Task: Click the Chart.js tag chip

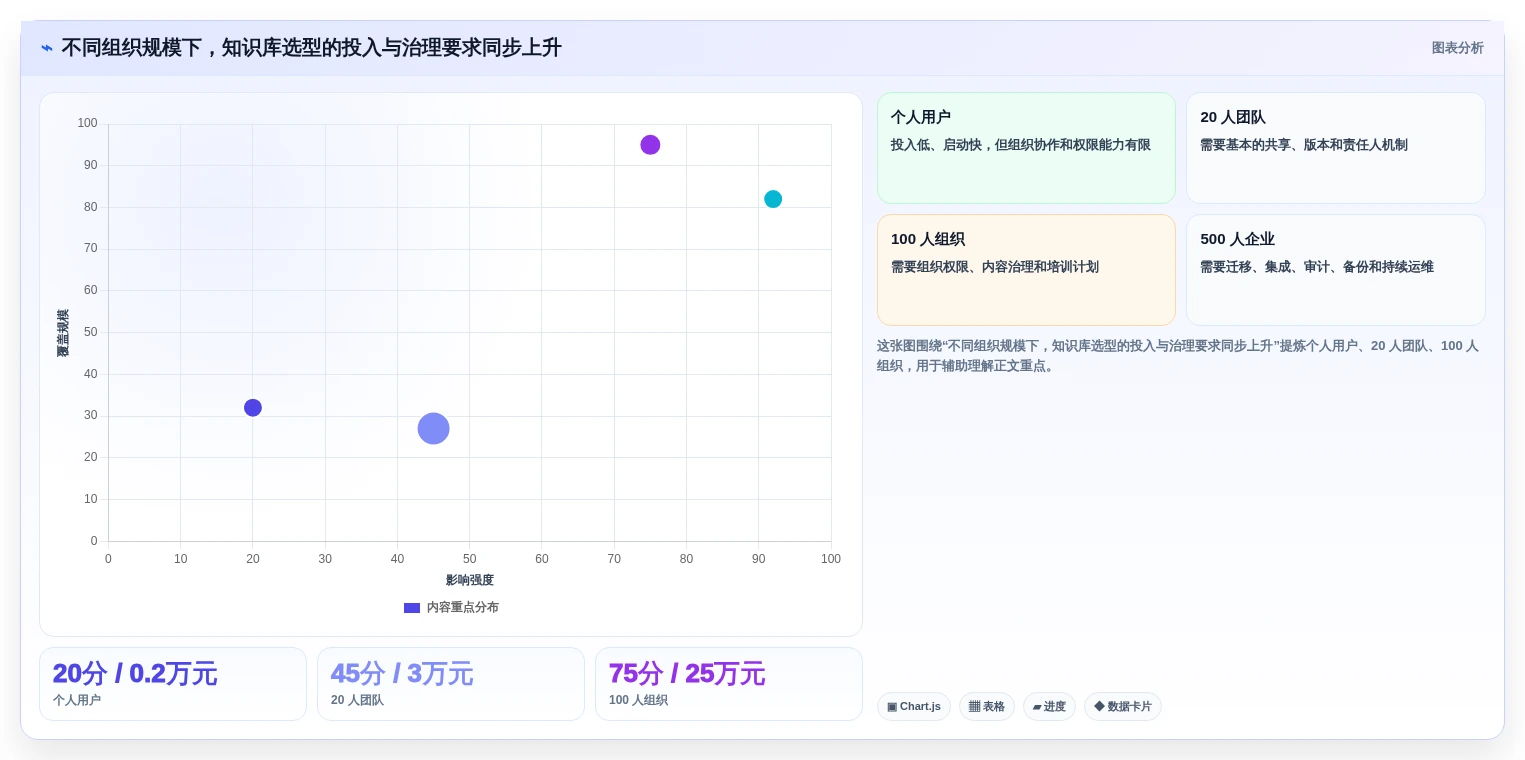Action: pyautogui.click(x=914, y=707)
